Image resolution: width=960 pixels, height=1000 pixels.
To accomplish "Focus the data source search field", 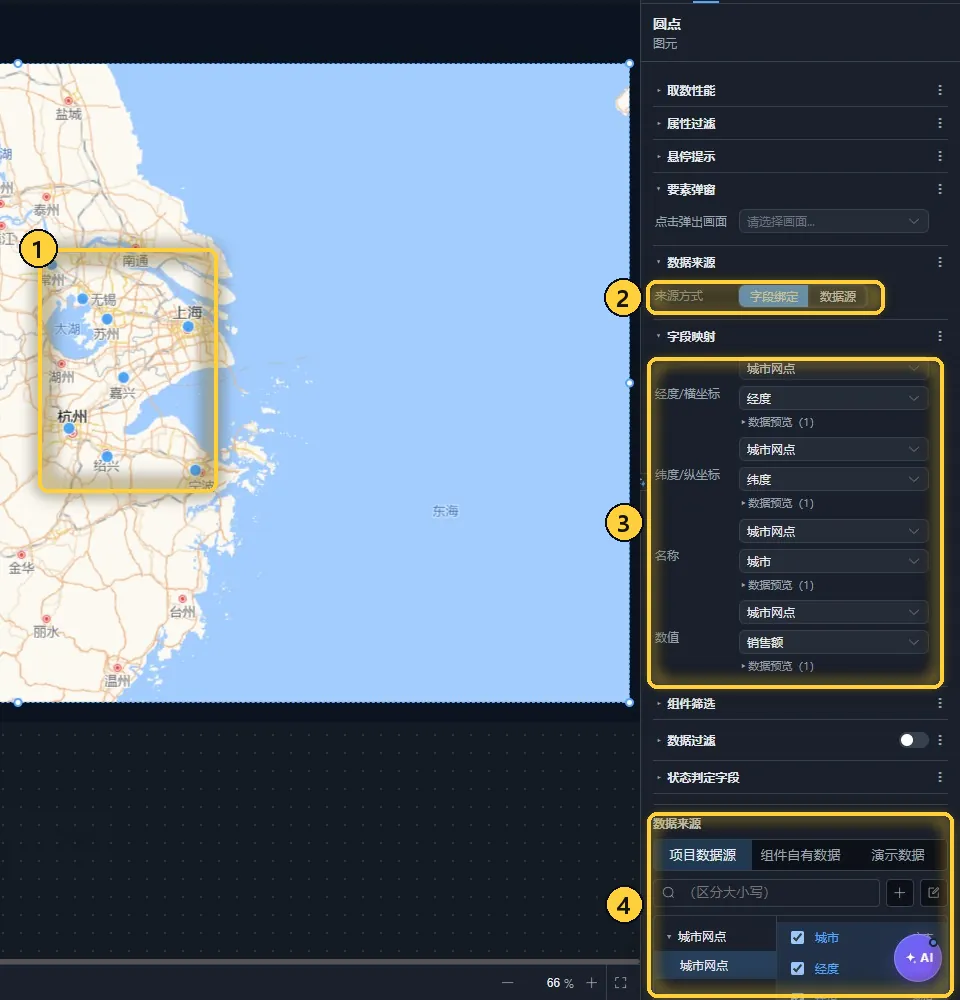I will click(767, 893).
